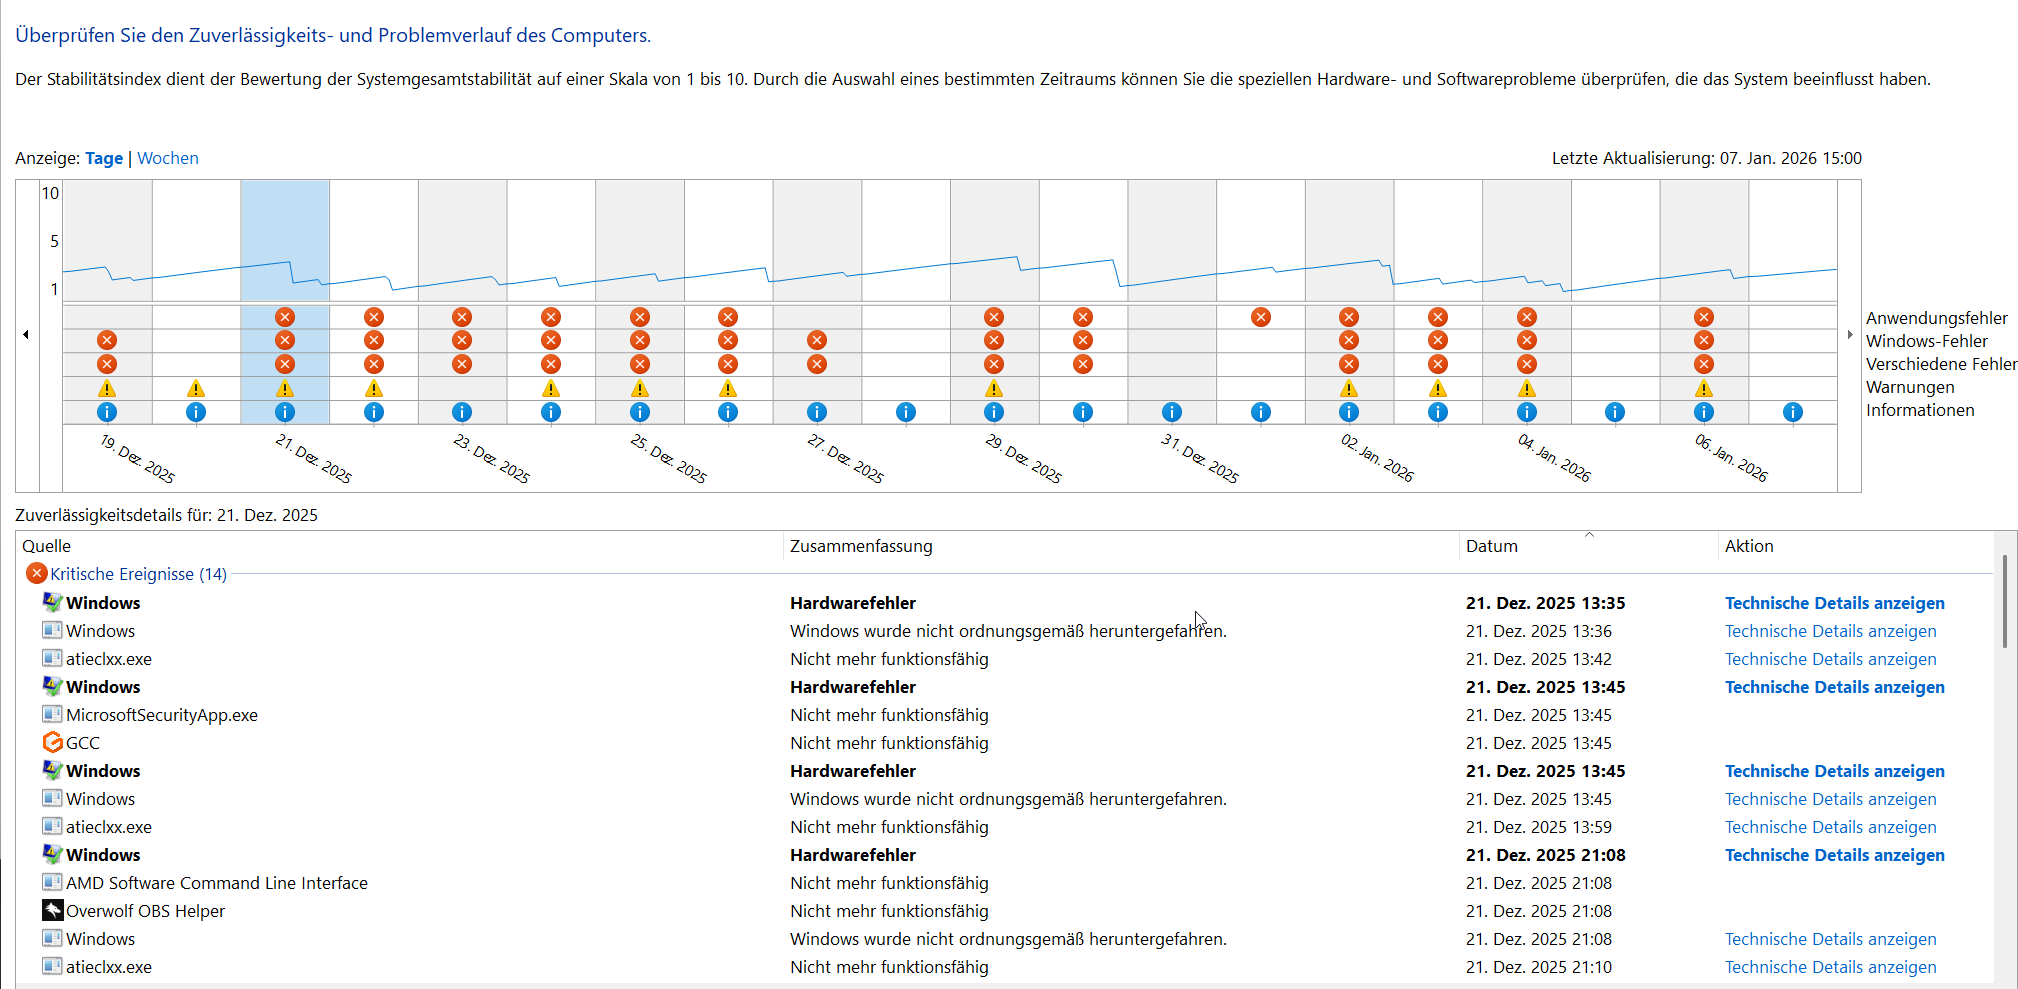Click the Overwolf OBS Helper icon
The height and width of the screenshot is (989, 2018).
point(52,910)
